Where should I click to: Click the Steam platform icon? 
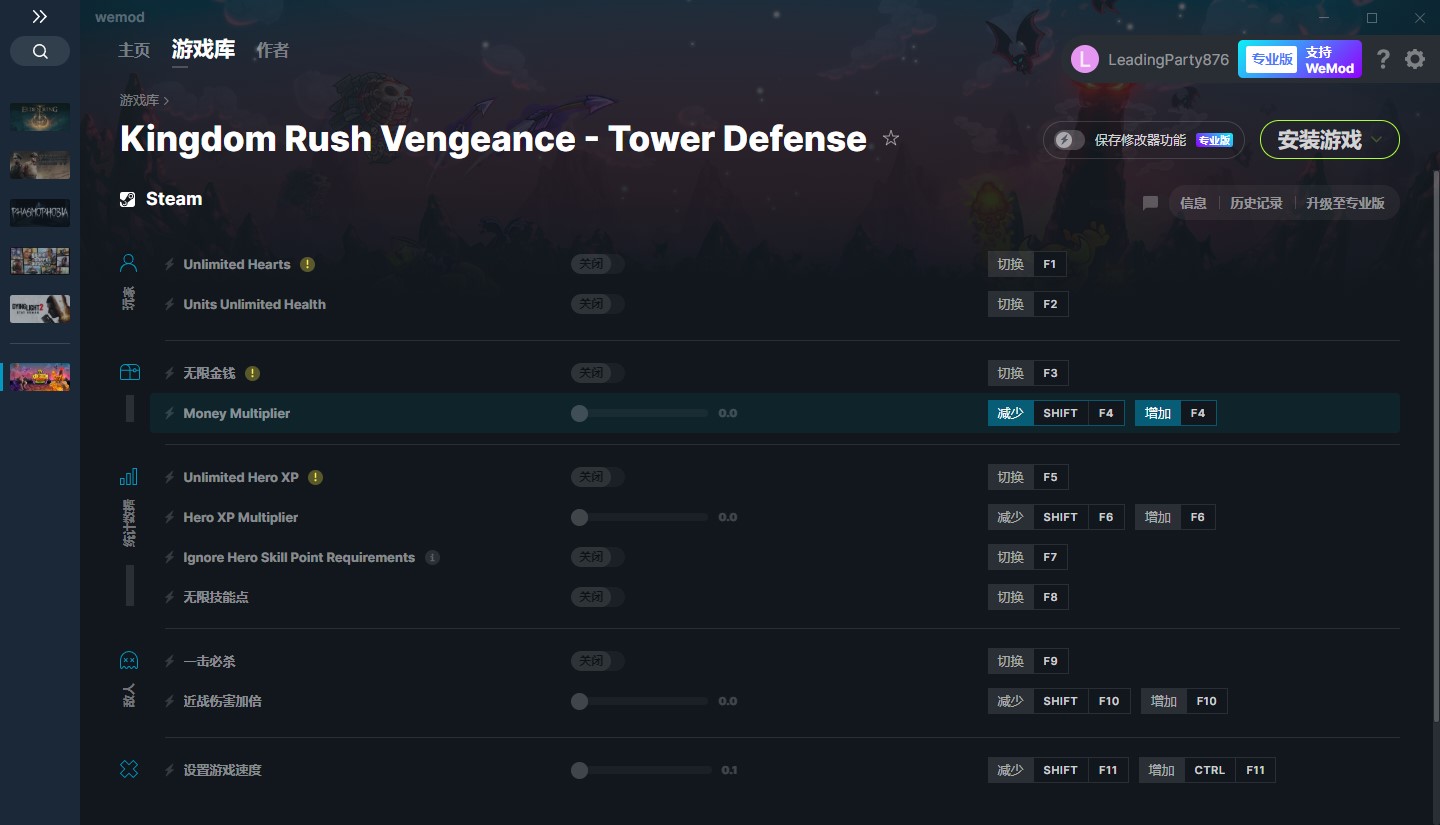click(128, 199)
